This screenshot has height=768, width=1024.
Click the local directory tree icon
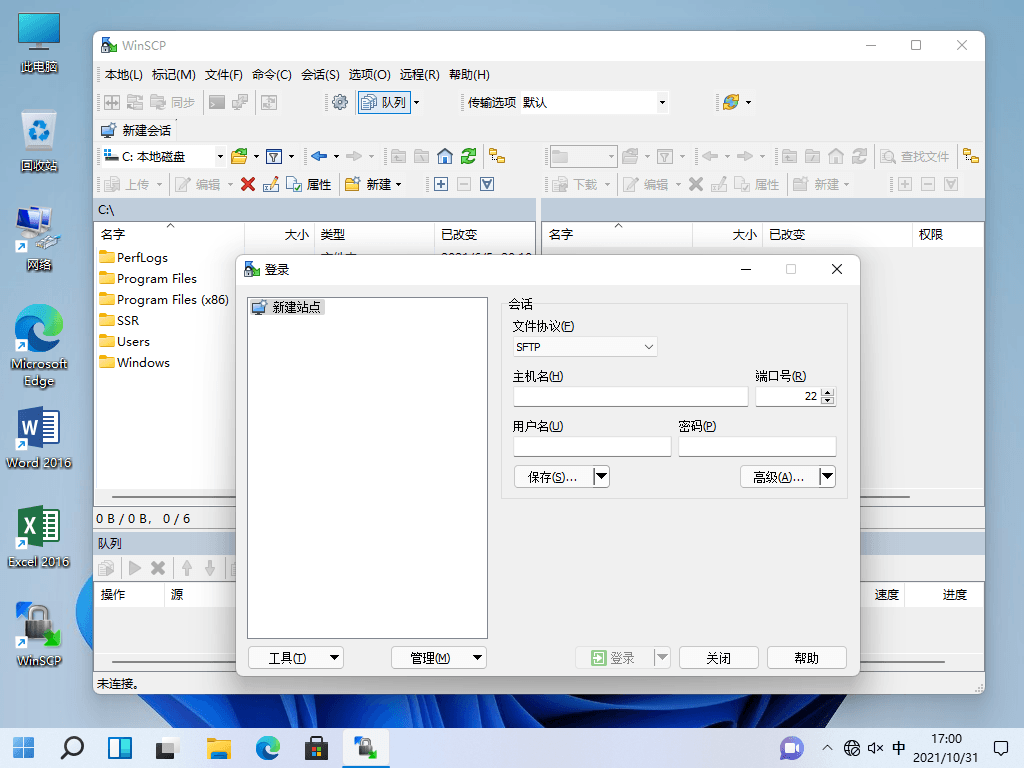pos(497,156)
